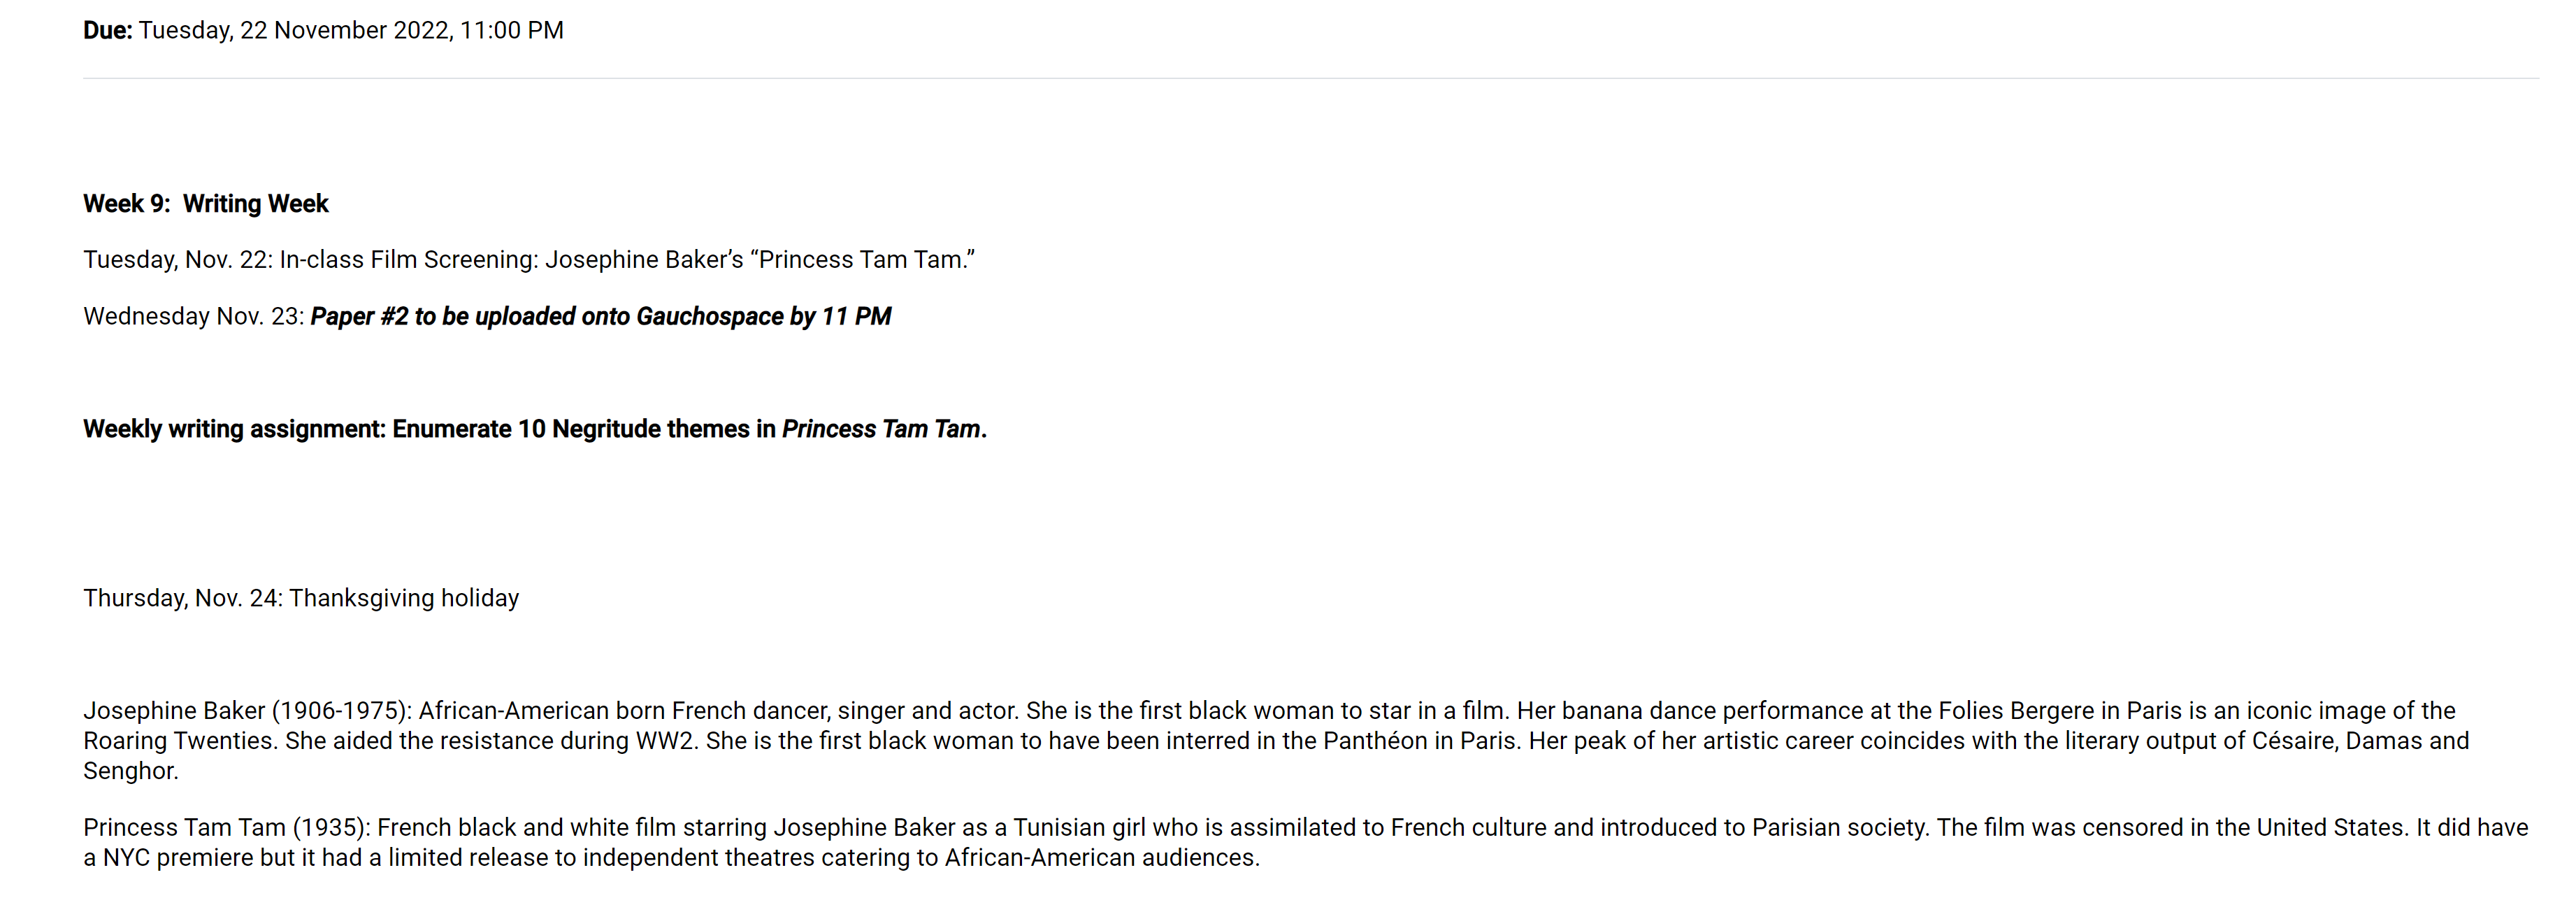Screen dimensions: 2576x898
Task: Click the "Week 9: Writing Week" heading
Action: tap(206, 204)
